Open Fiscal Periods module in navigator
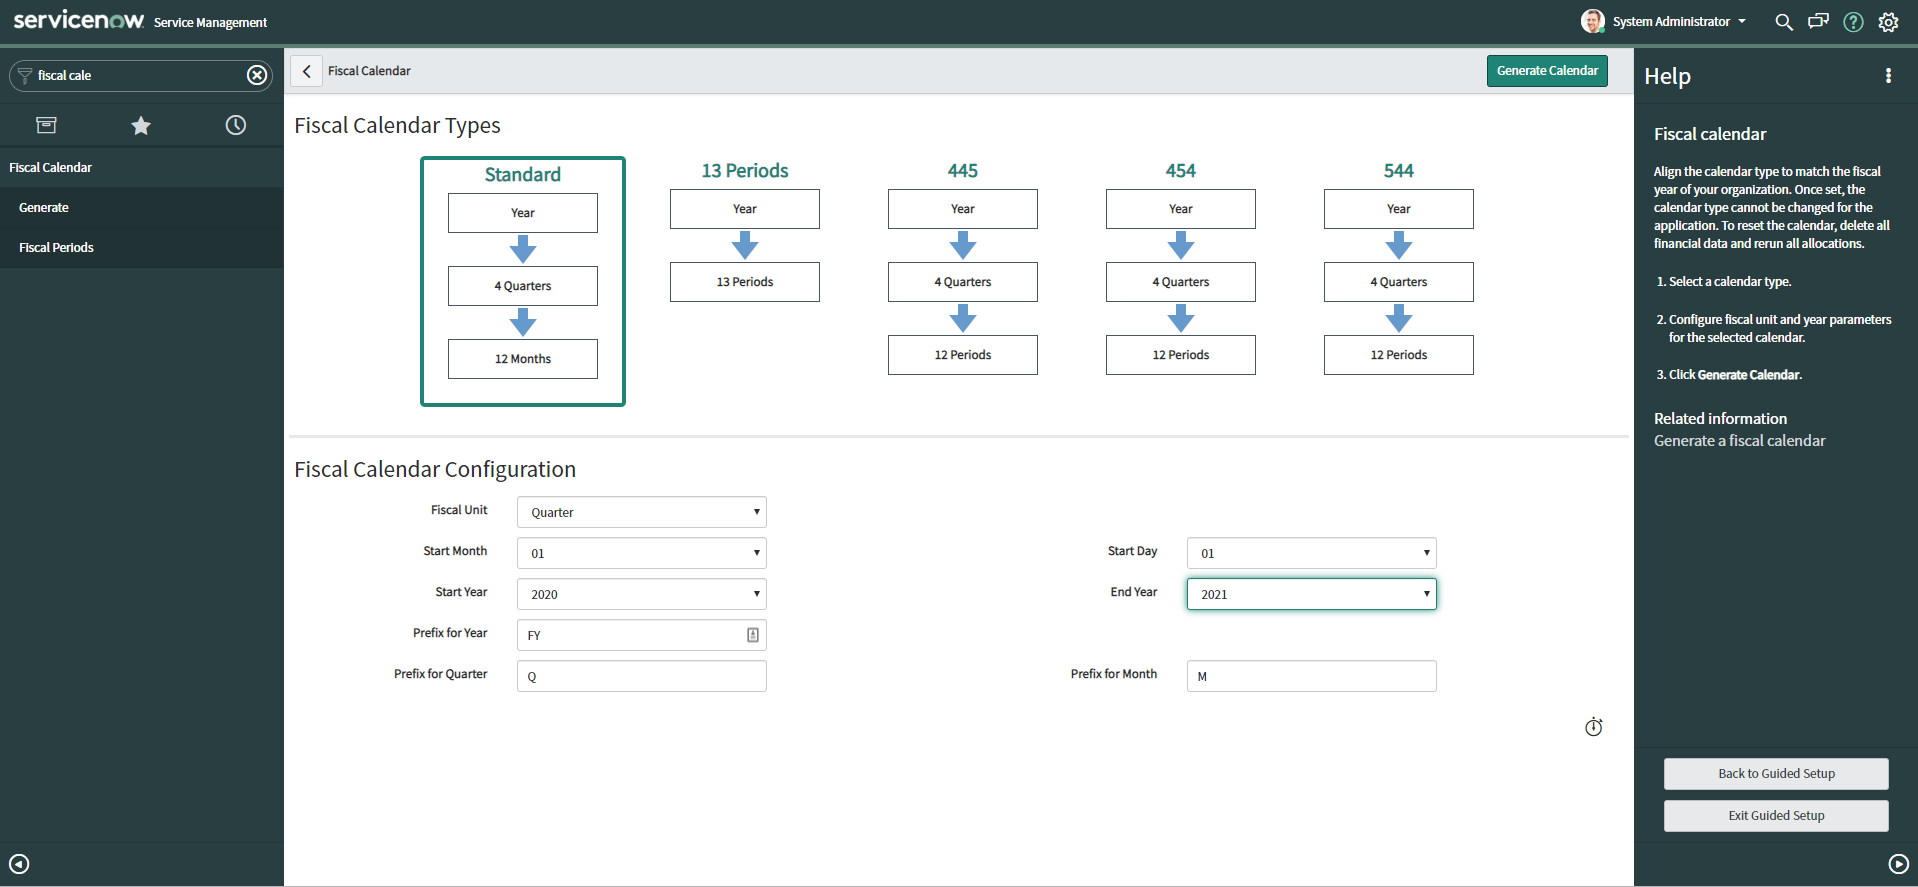 [142, 248]
